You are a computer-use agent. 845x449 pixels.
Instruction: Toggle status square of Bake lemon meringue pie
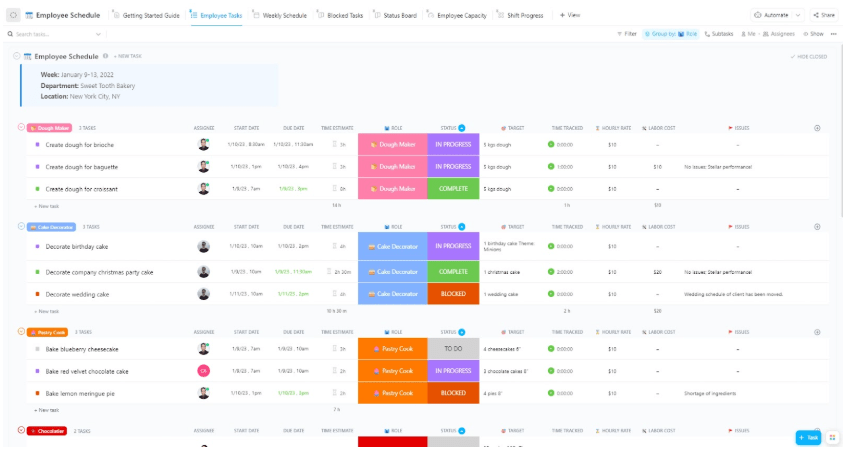tap(37, 393)
